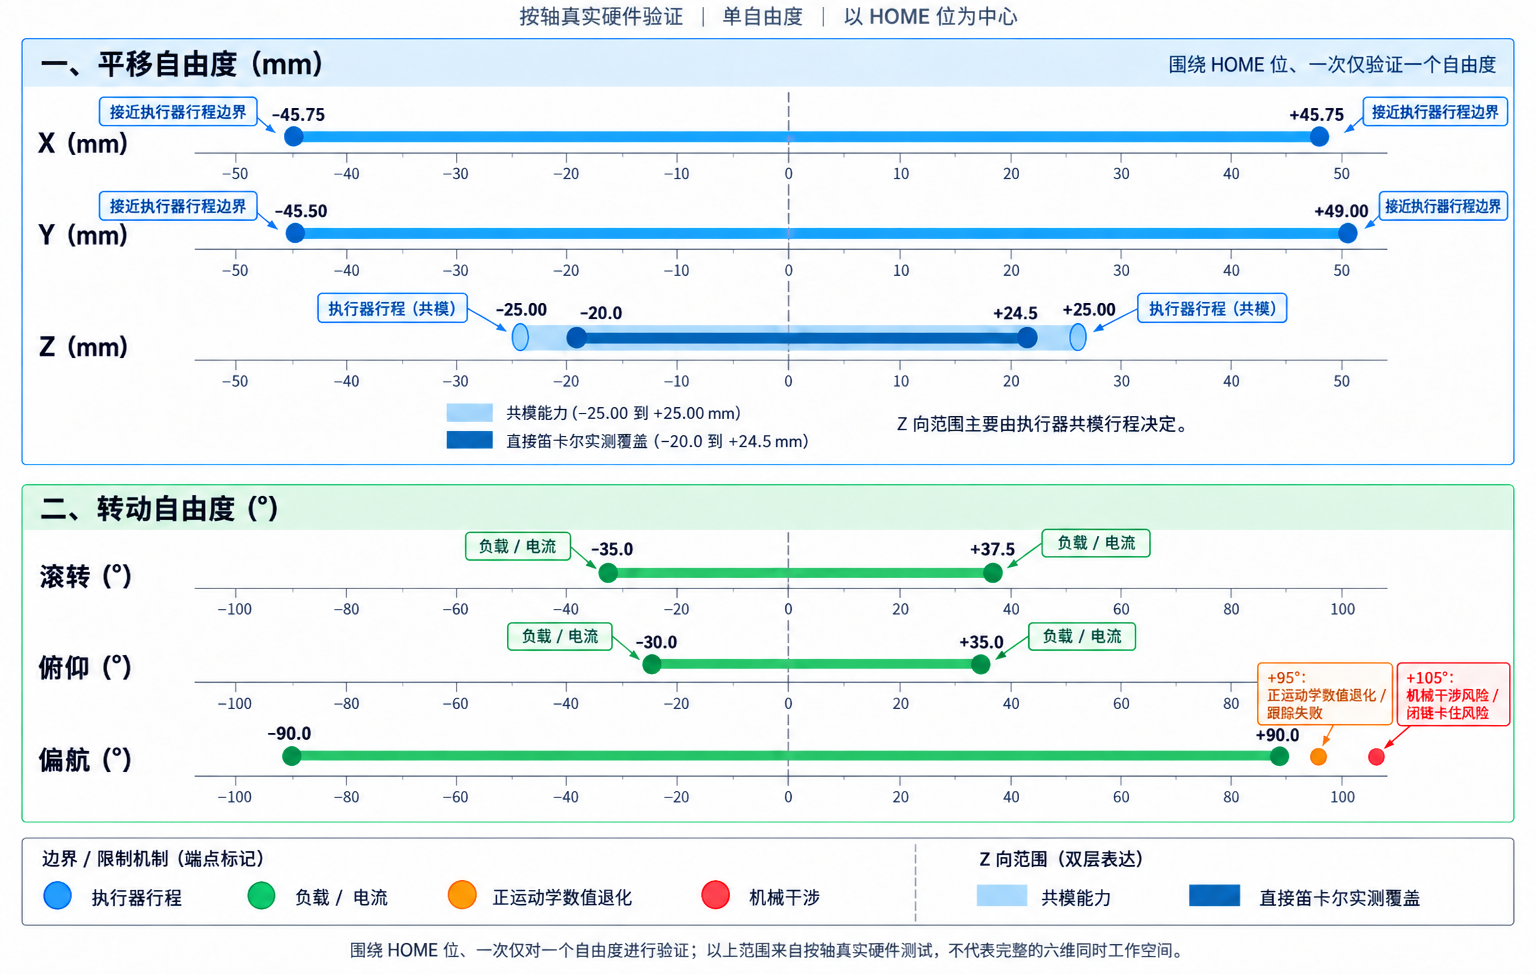Click the red +105° marker on 偏航 row
The height and width of the screenshot is (974, 1536).
[1377, 757]
